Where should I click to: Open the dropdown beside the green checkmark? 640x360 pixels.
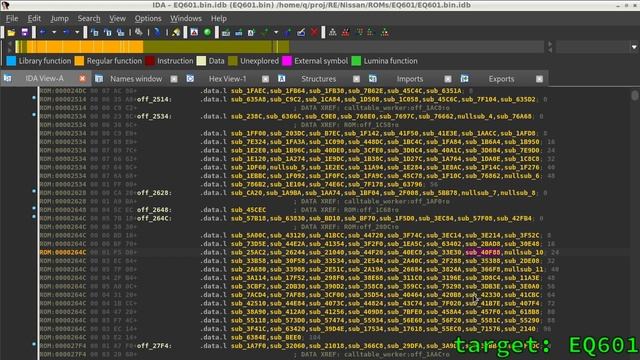pos(276,32)
